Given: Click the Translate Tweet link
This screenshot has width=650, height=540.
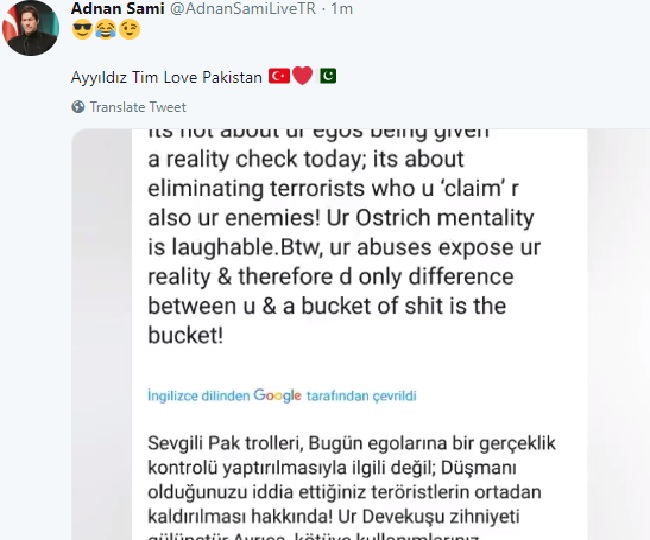Looking at the screenshot, I should click(x=138, y=107).
